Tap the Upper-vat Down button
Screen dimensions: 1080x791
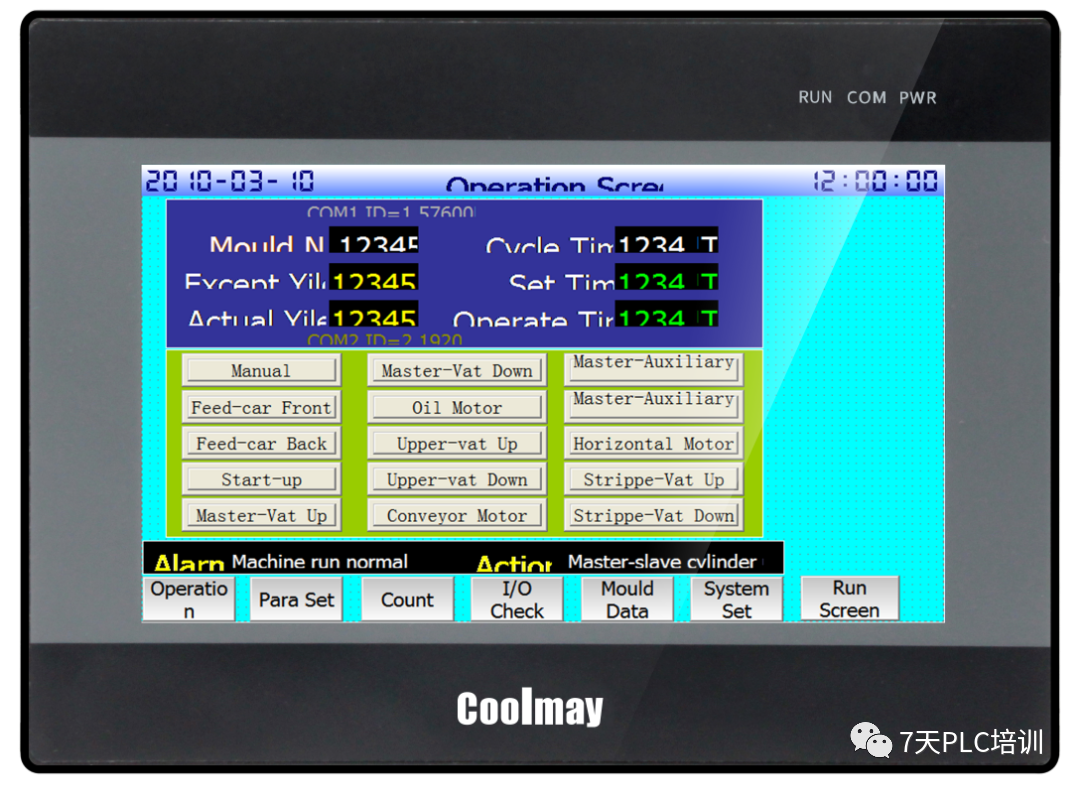(457, 479)
